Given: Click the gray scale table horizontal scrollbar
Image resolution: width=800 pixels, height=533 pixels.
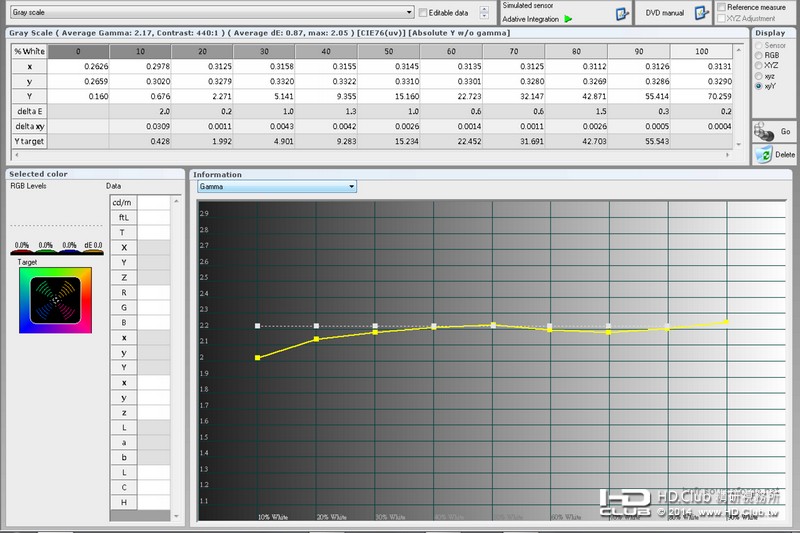Looking at the screenshot, I should 372,155.
